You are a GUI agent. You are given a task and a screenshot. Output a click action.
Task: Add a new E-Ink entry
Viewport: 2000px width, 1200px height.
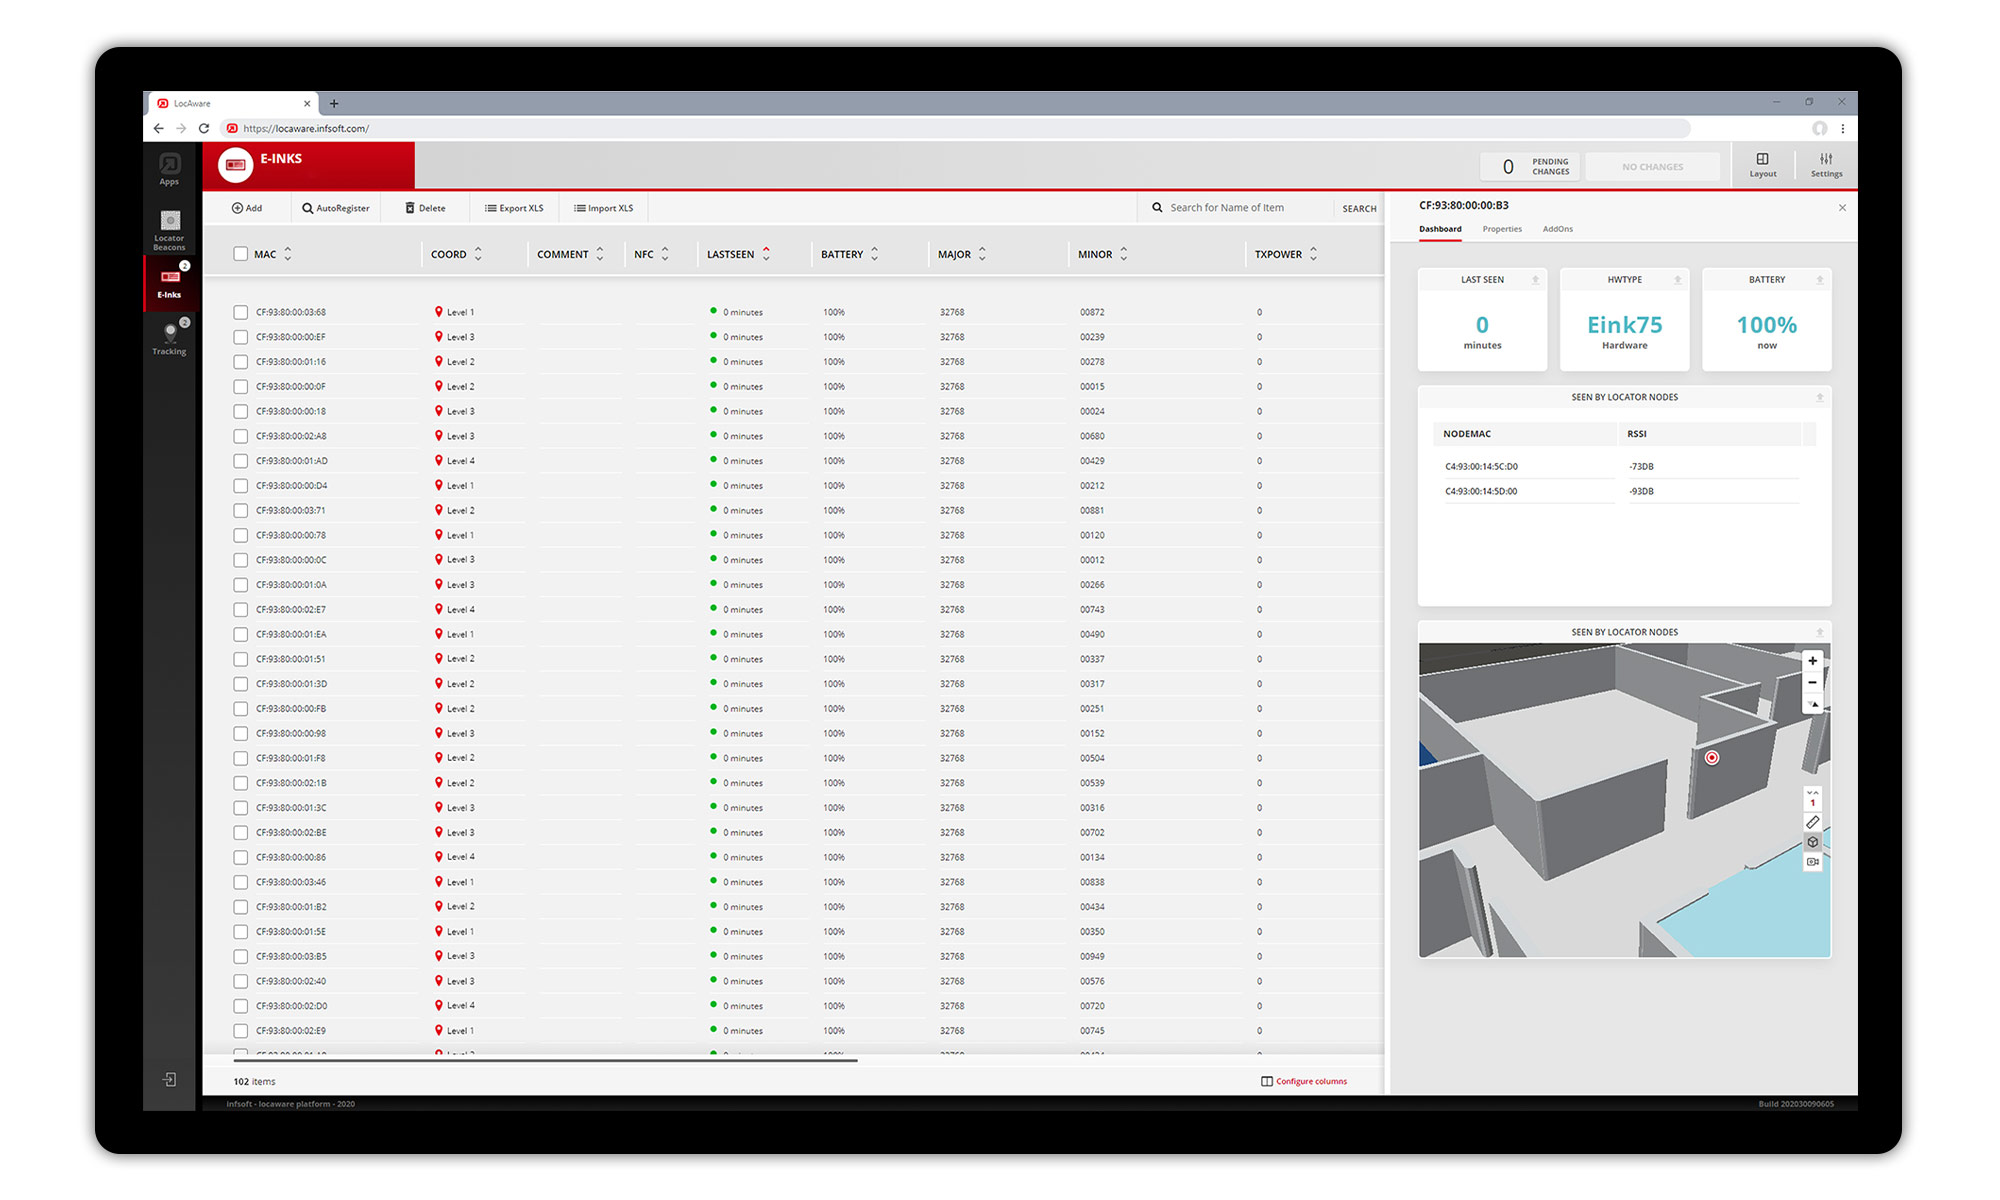(x=248, y=207)
